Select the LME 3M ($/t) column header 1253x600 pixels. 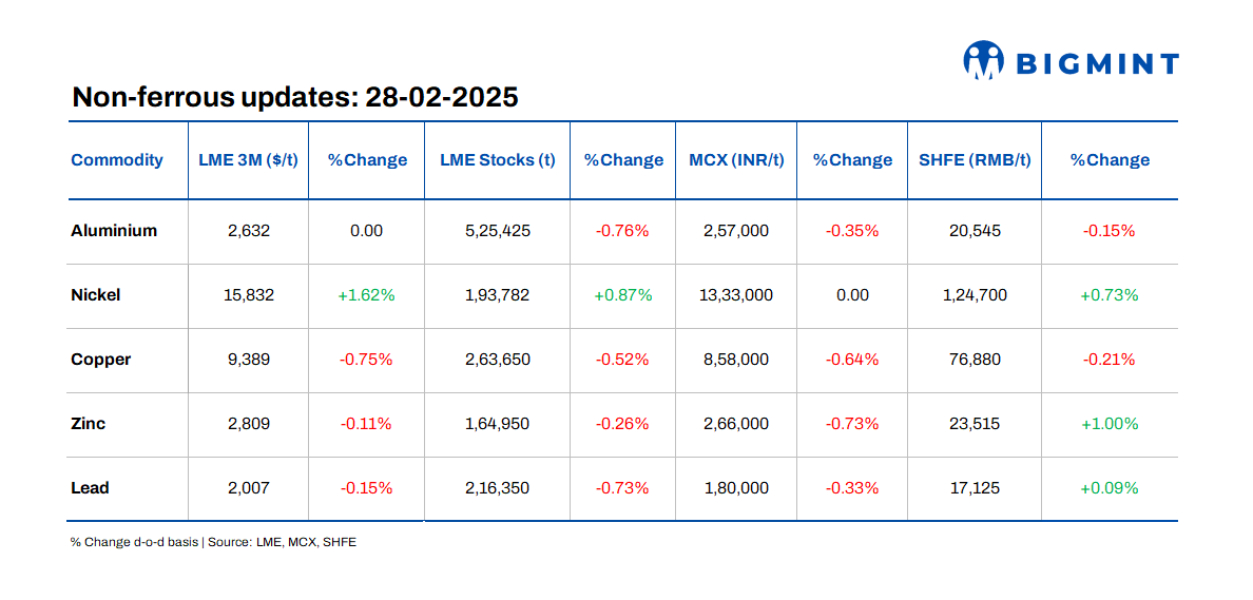pyautogui.click(x=248, y=160)
